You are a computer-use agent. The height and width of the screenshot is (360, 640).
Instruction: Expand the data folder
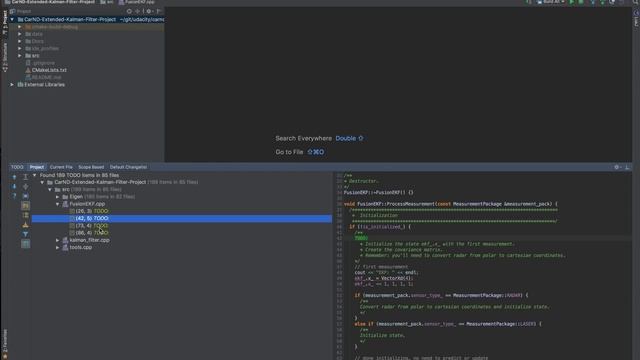click(x=20, y=34)
